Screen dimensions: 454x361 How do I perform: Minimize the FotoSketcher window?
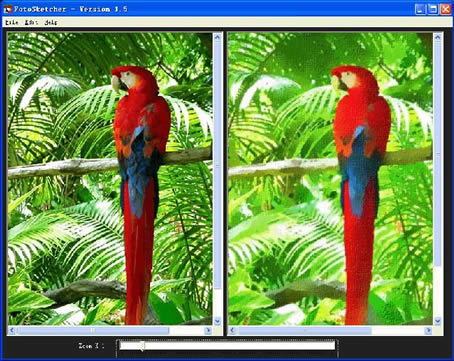pyautogui.click(x=420, y=9)
